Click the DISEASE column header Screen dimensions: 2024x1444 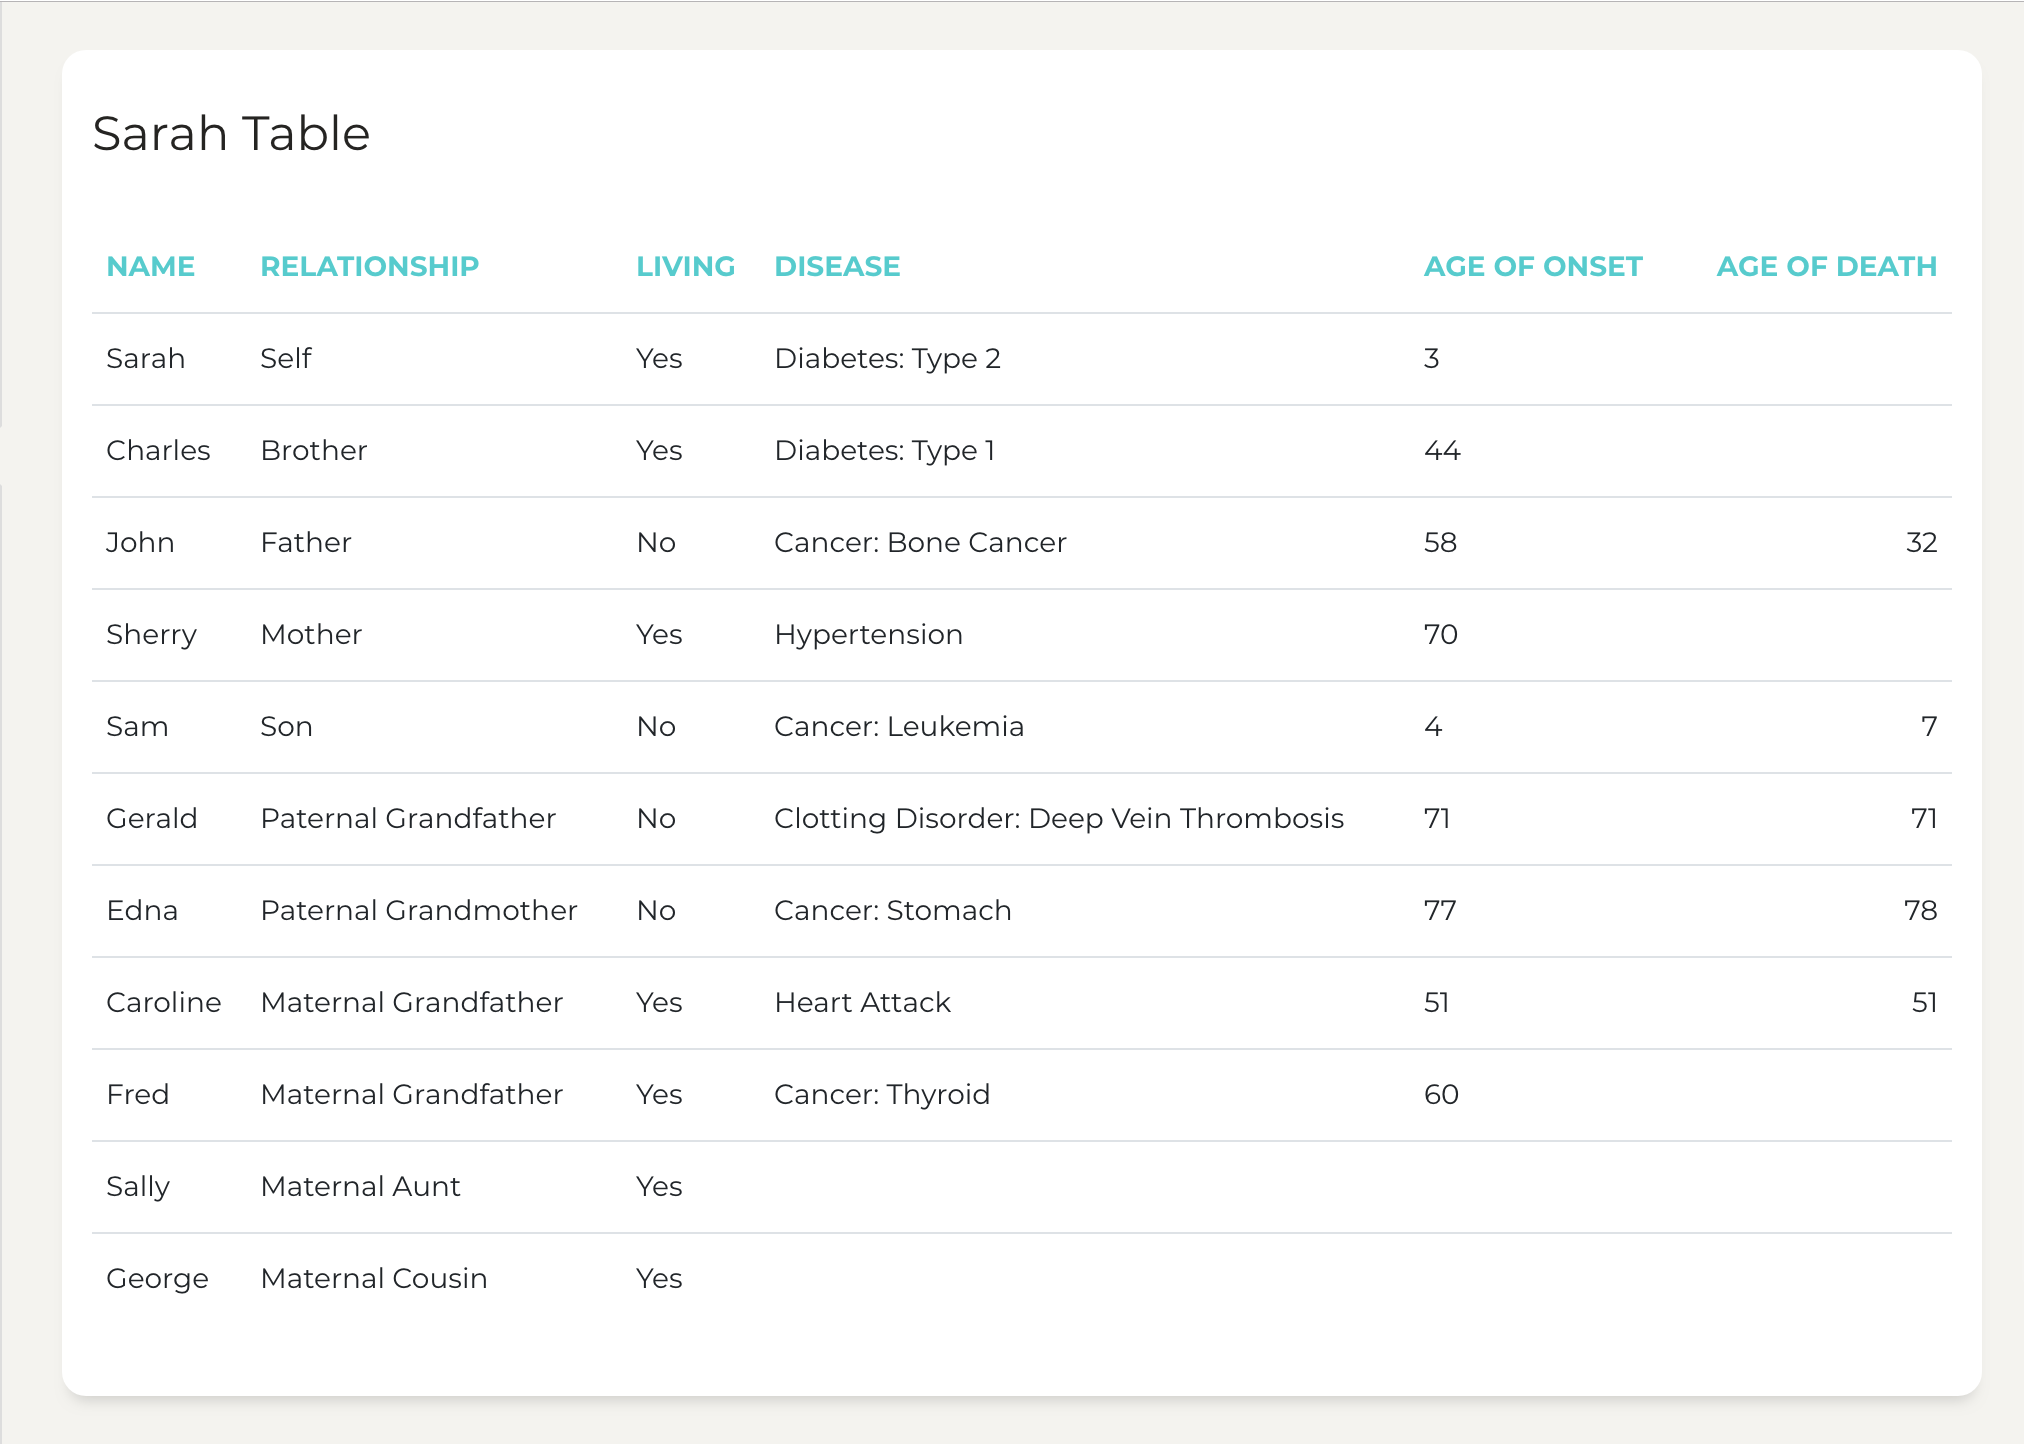(837, 266)
